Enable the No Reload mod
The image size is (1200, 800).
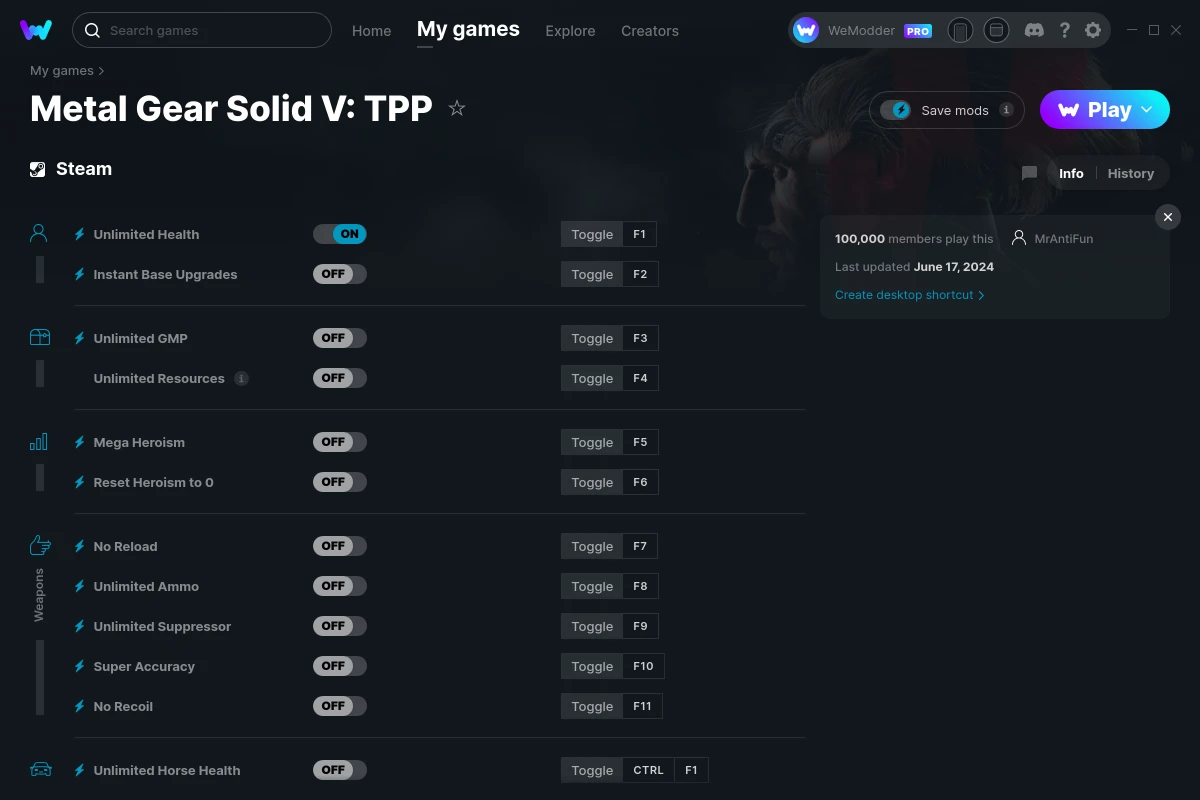click(x=340, y=546)
